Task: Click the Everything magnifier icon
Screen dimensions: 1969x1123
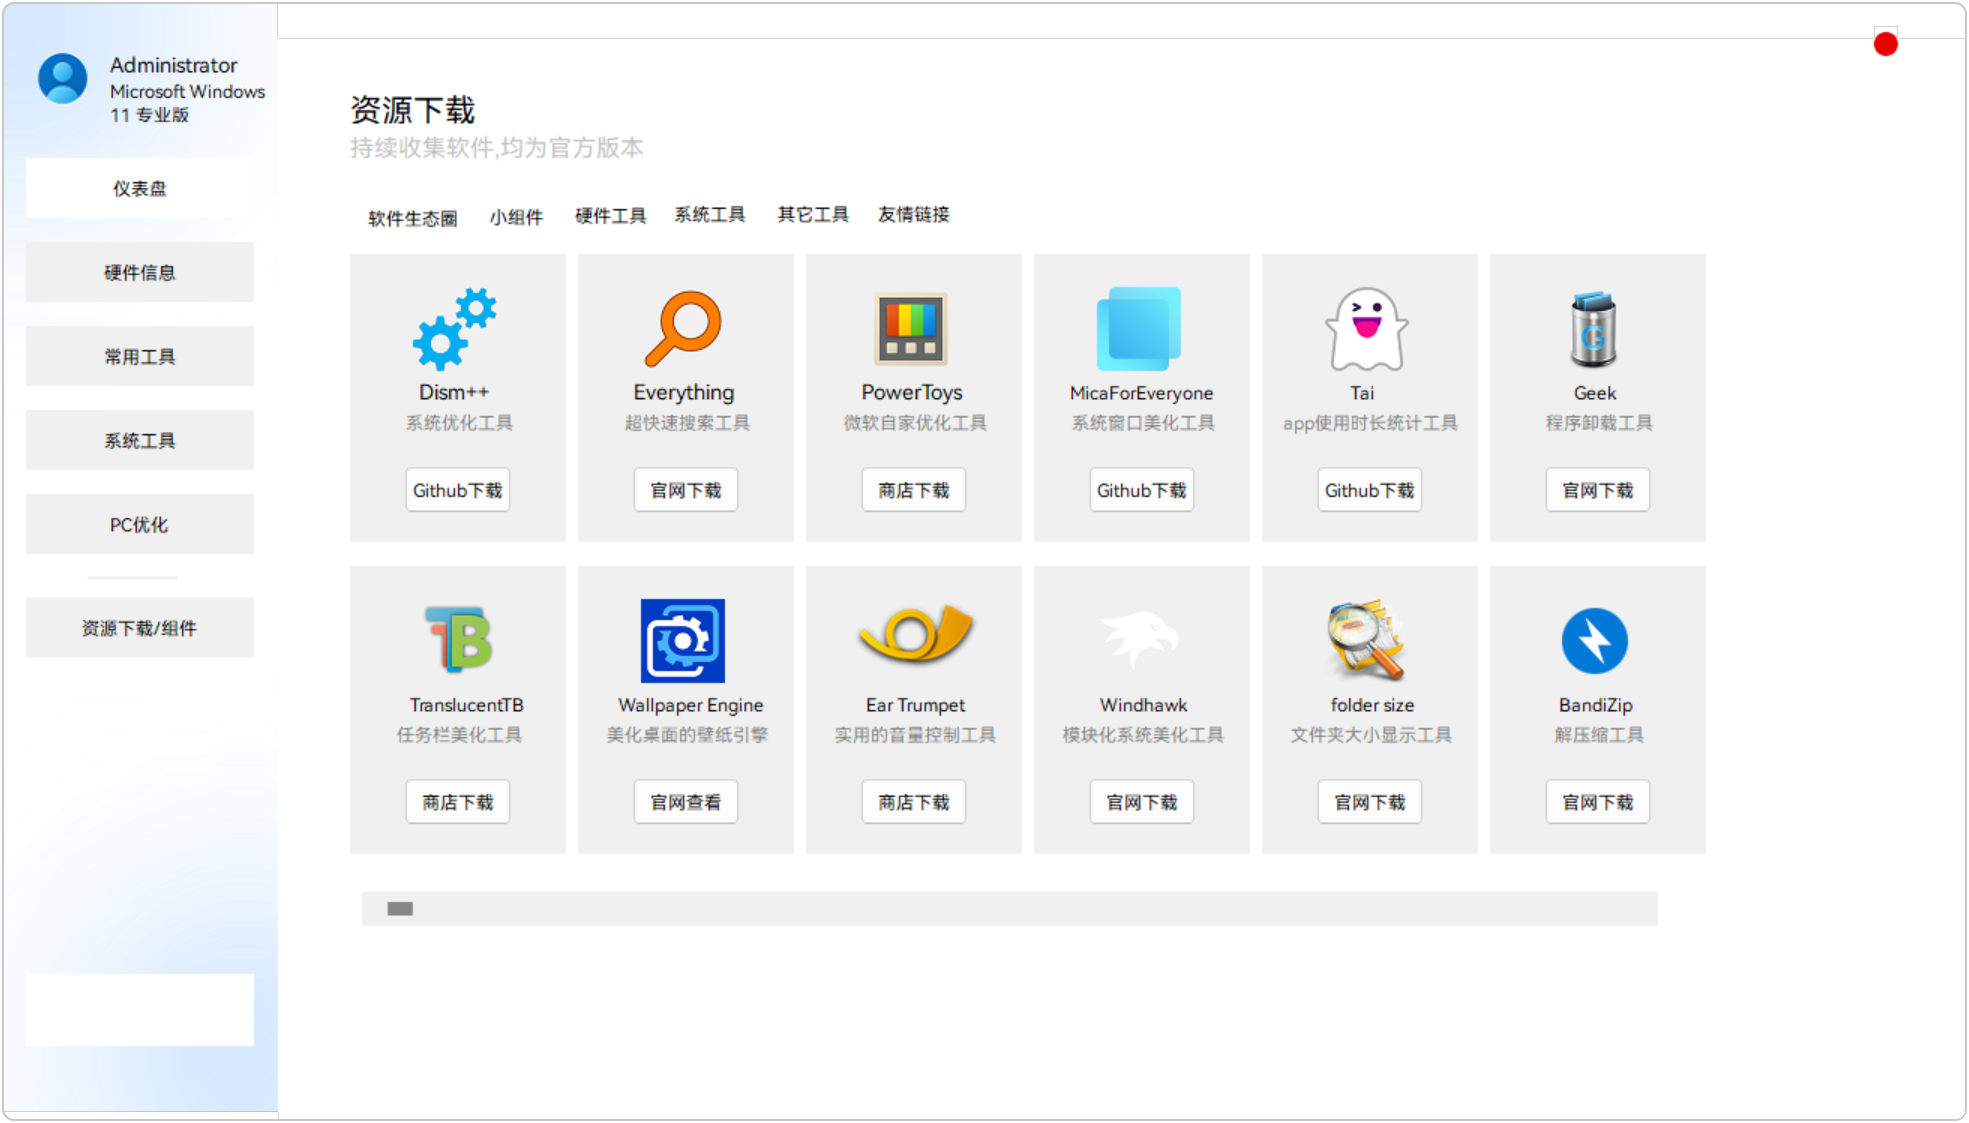Action: click(683, 329)
